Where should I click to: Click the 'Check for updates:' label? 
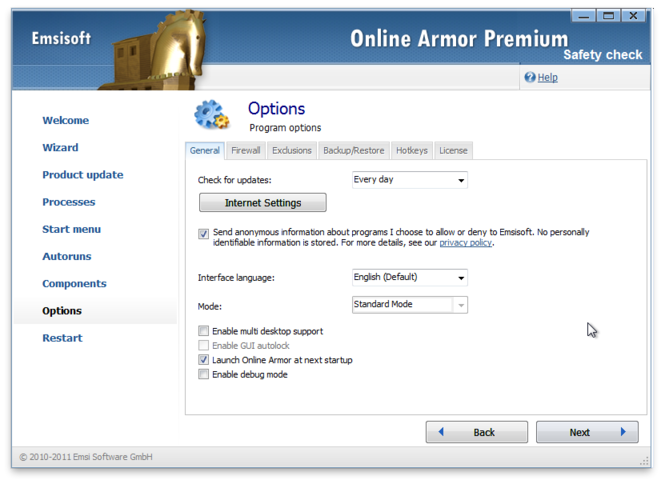(235, 180)
